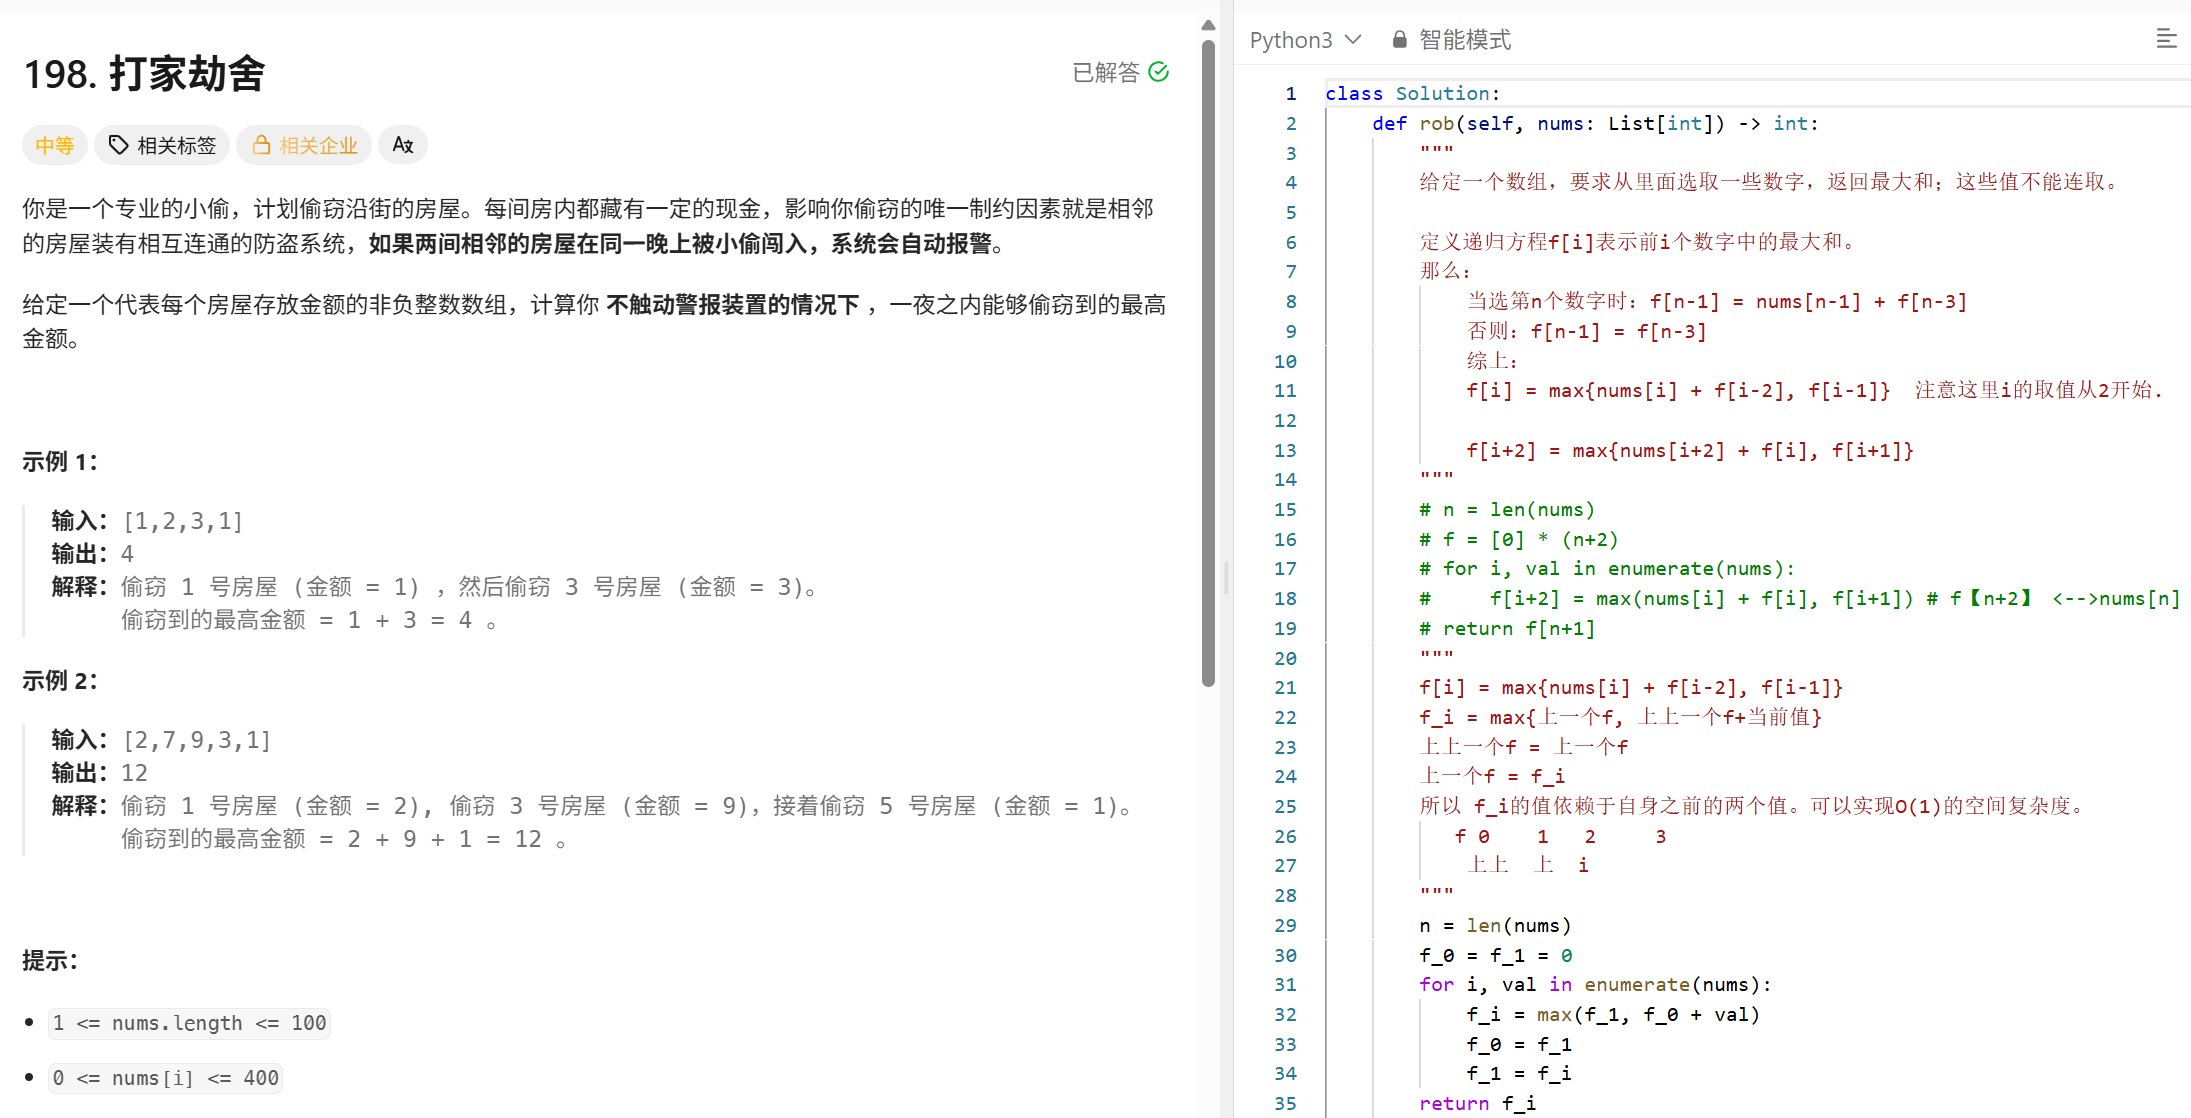
Task: Click the lock icon on 相关企业
Action: [261, 145]
